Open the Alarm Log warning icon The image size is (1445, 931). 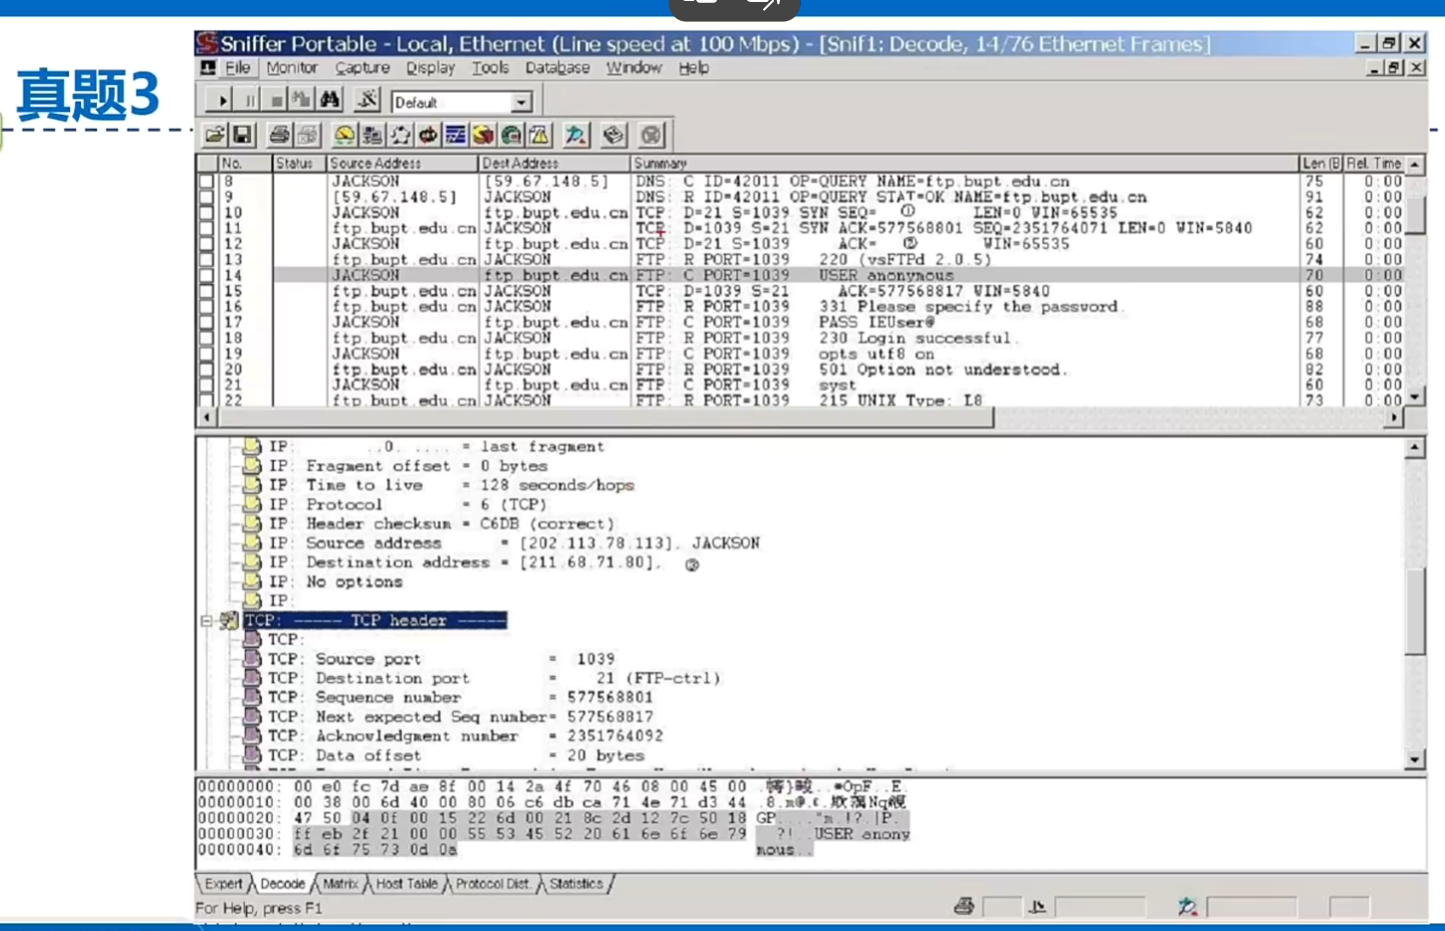tap(539, 135)
